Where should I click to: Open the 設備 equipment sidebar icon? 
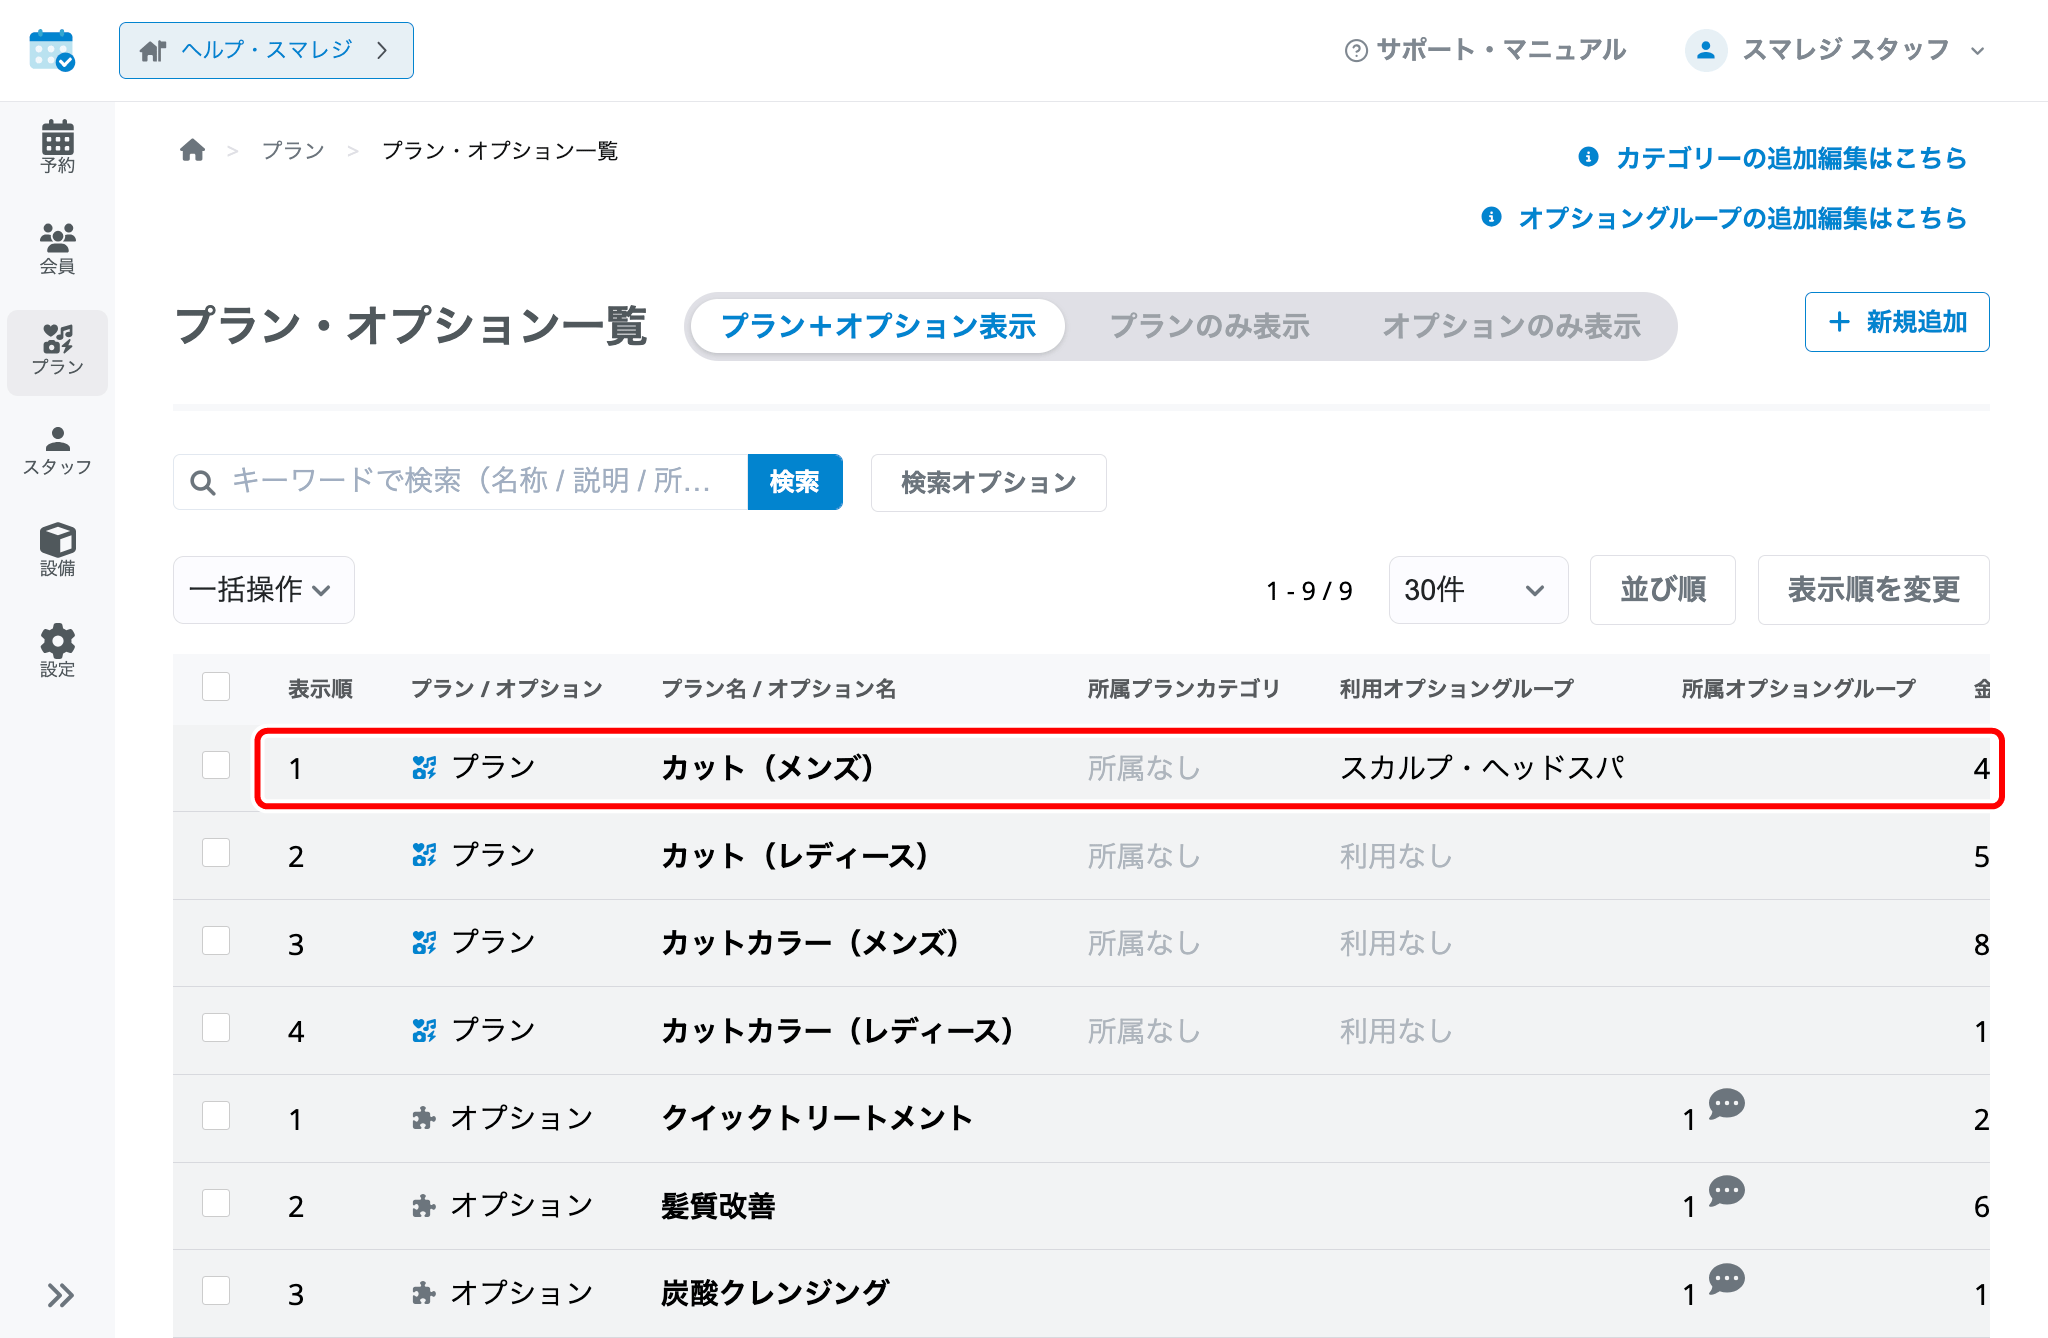(x=57, y=550)
